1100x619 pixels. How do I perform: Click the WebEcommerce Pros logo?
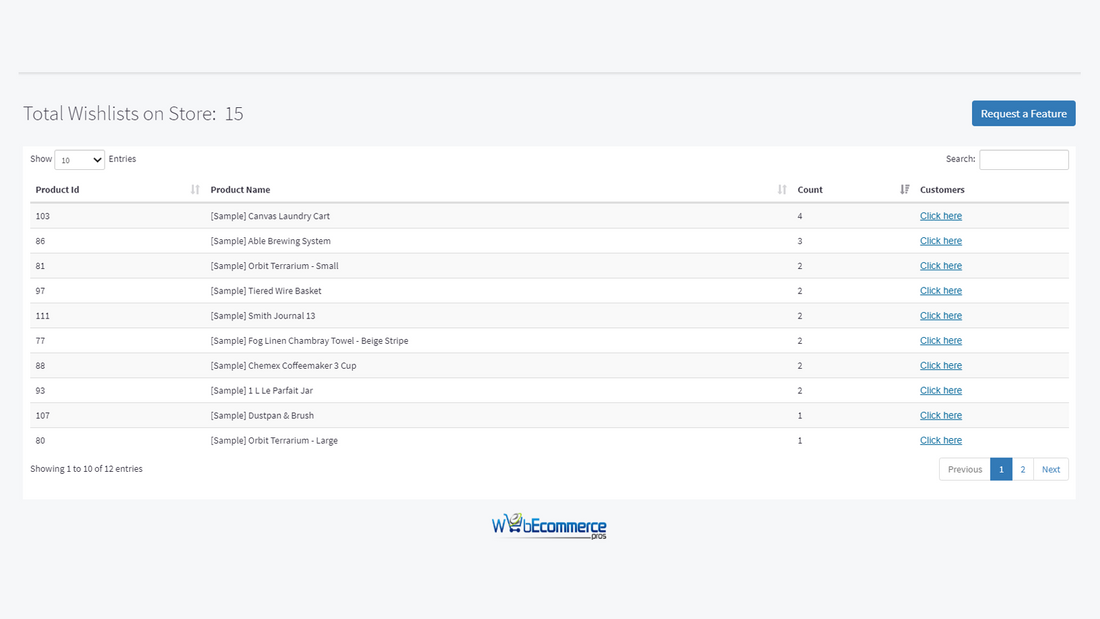[549, 526]
